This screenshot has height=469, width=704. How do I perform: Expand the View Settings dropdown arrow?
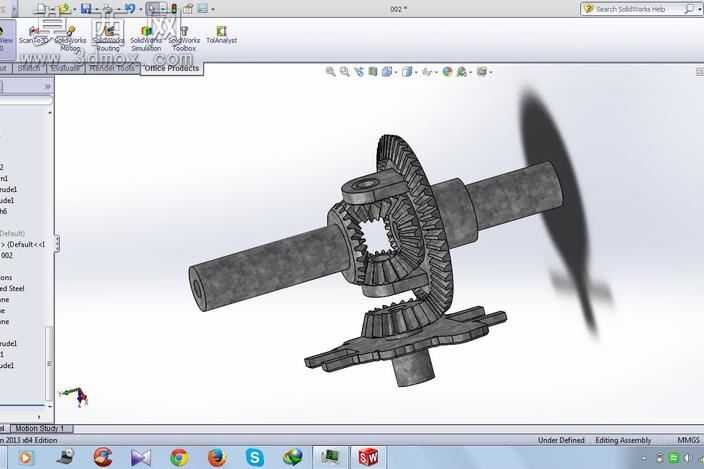491,72
